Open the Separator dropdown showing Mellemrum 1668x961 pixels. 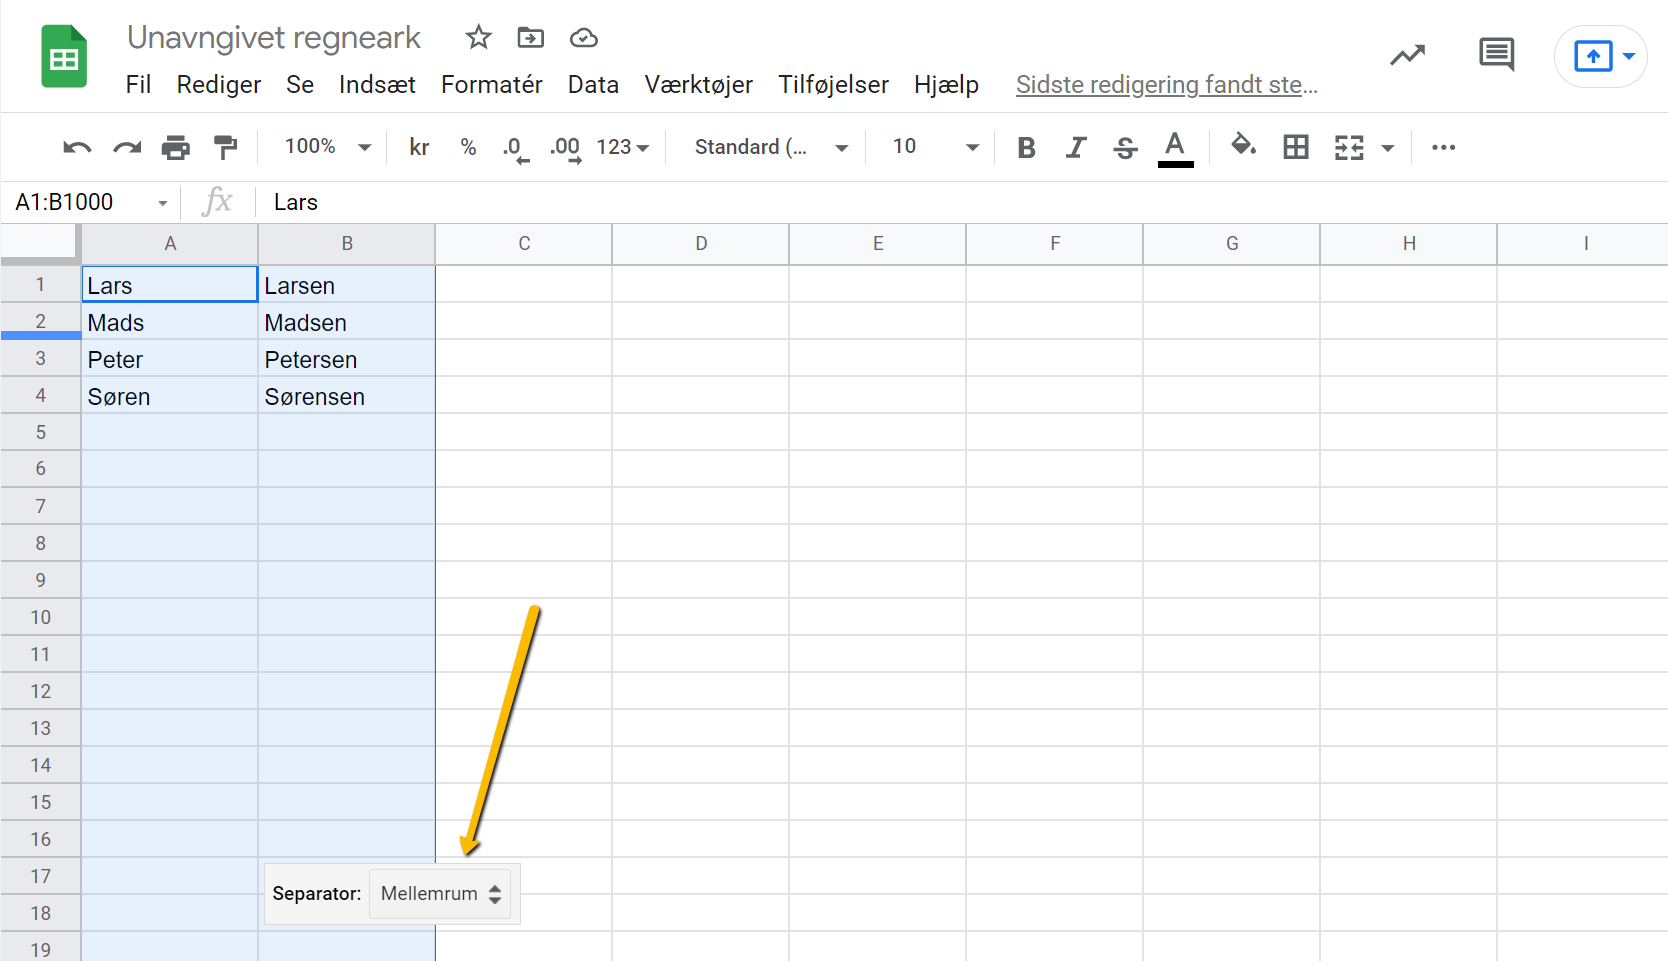[x=440, y=893]
